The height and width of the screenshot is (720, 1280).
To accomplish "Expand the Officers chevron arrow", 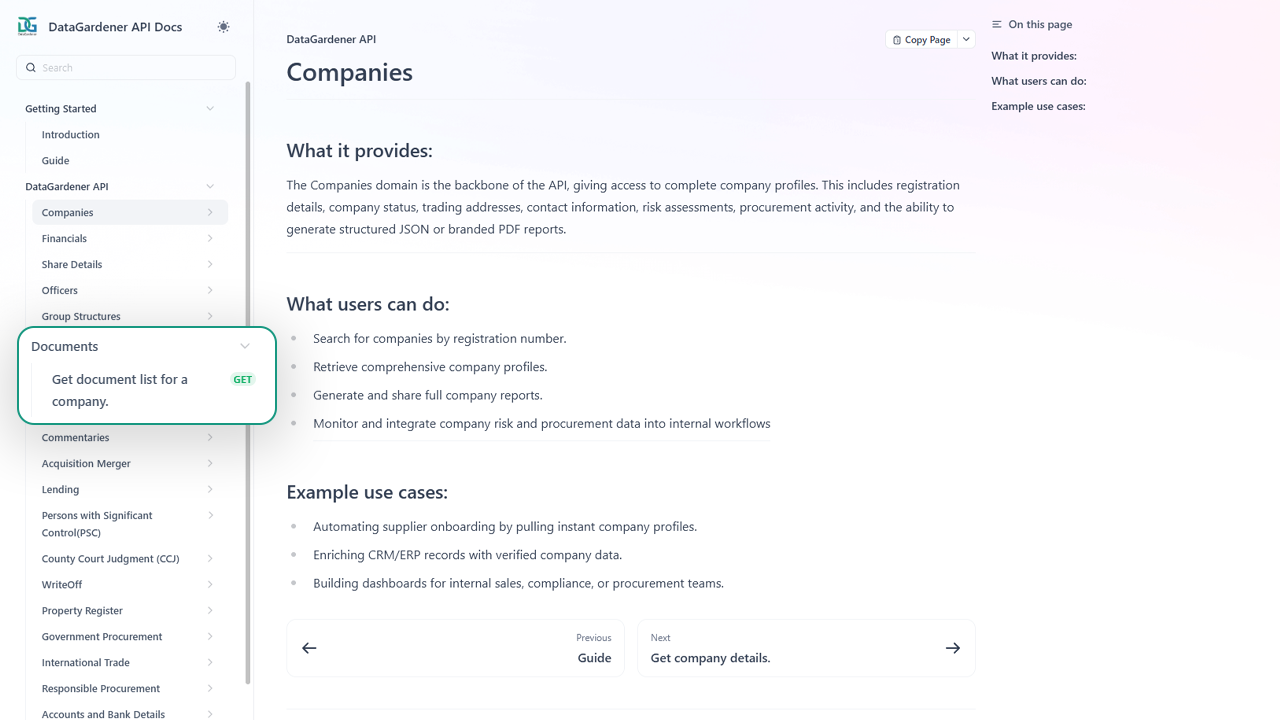I will coord(210,290).
